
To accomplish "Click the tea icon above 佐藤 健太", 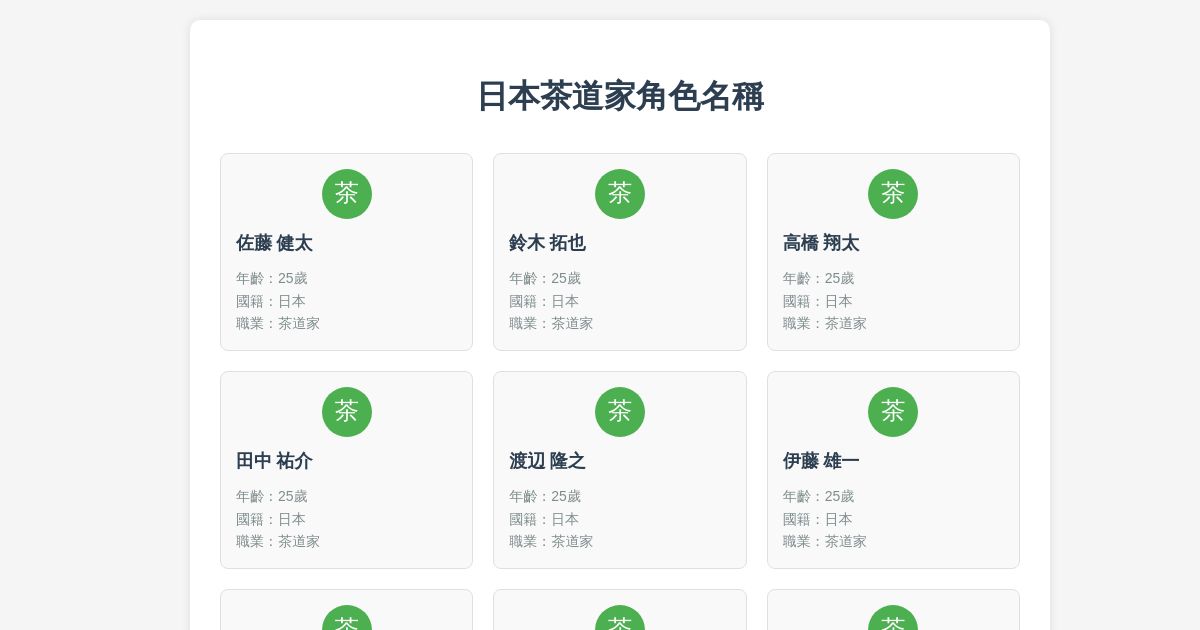I will click(x=346, y=194).
